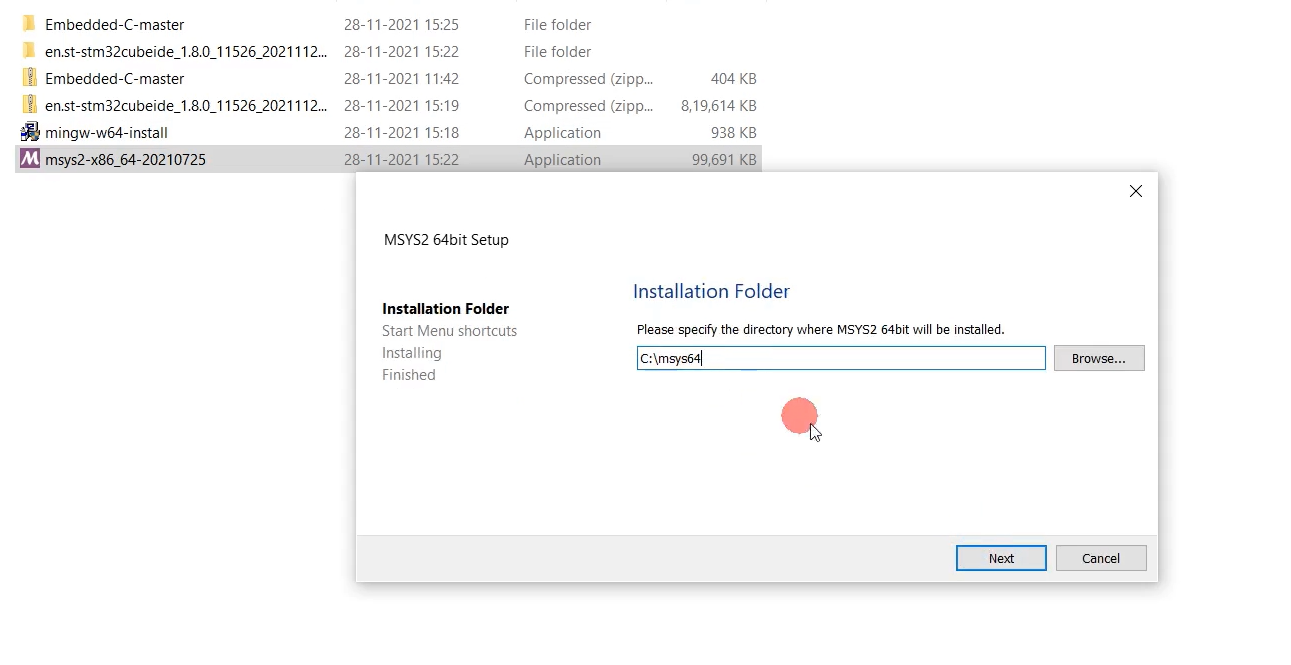
Task: Cancel the MSYS2 setup
Action: (1100, 558)
